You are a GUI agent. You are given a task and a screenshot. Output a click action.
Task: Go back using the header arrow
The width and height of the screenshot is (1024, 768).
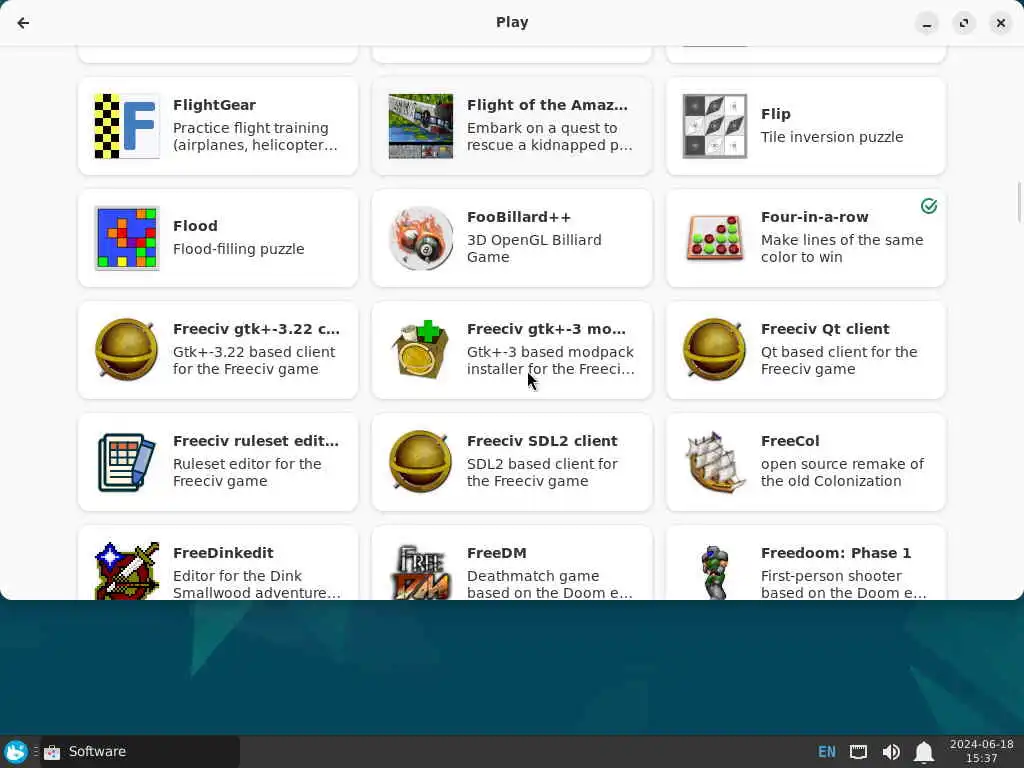(24, 23)
